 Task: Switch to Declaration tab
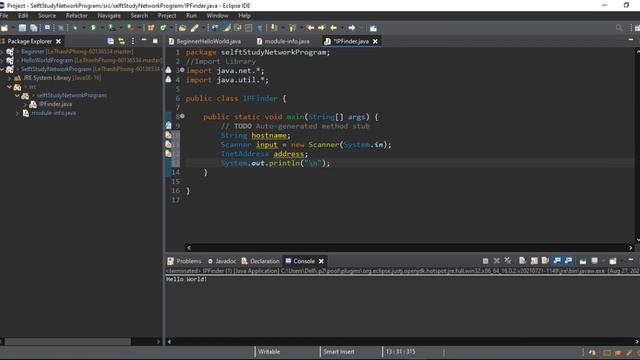pyautogui.click(x=260, y=261)
